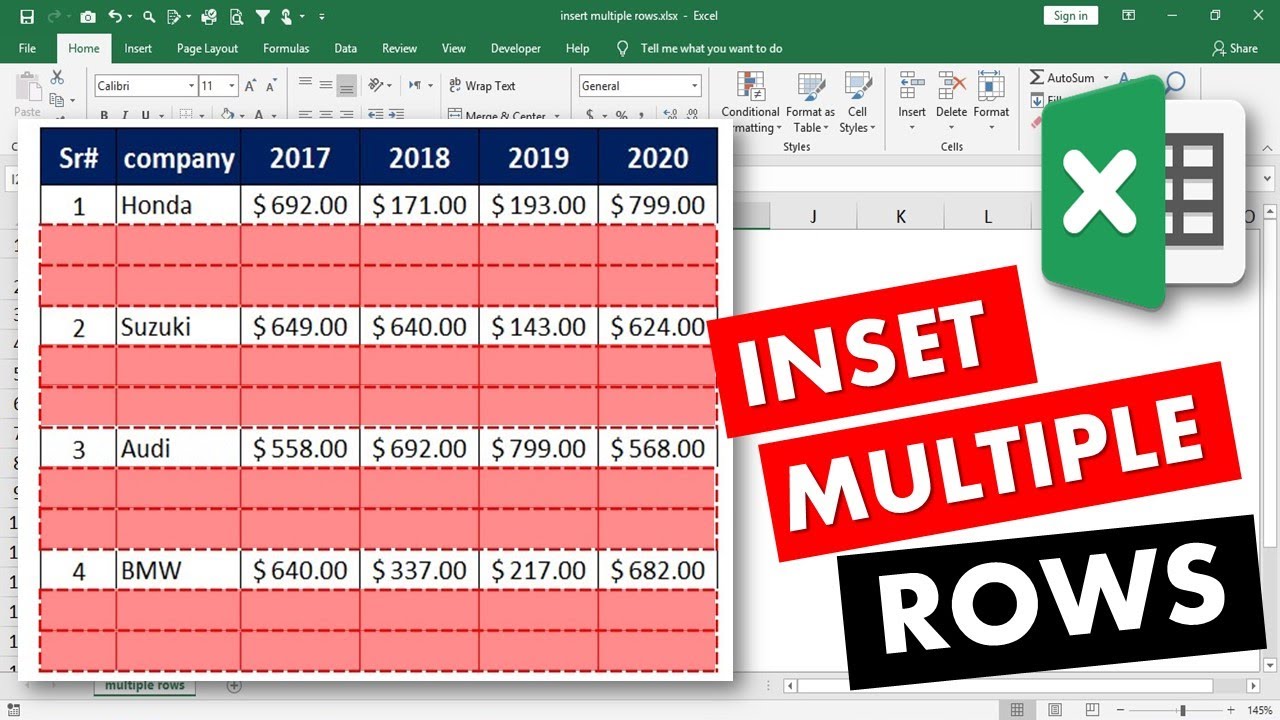Viewport: 1280px width, 720px height.
Task: Toggle Wrap Text
Action: pyautogui.click(x=482, y=86)
